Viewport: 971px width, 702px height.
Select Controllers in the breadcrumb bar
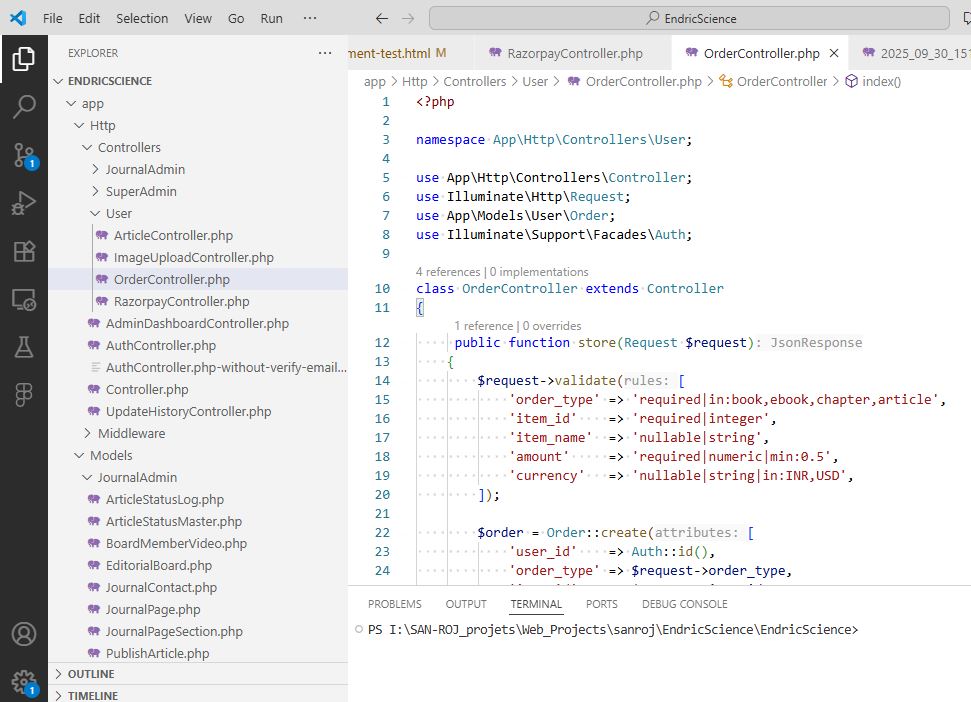[x=475, y=81]
